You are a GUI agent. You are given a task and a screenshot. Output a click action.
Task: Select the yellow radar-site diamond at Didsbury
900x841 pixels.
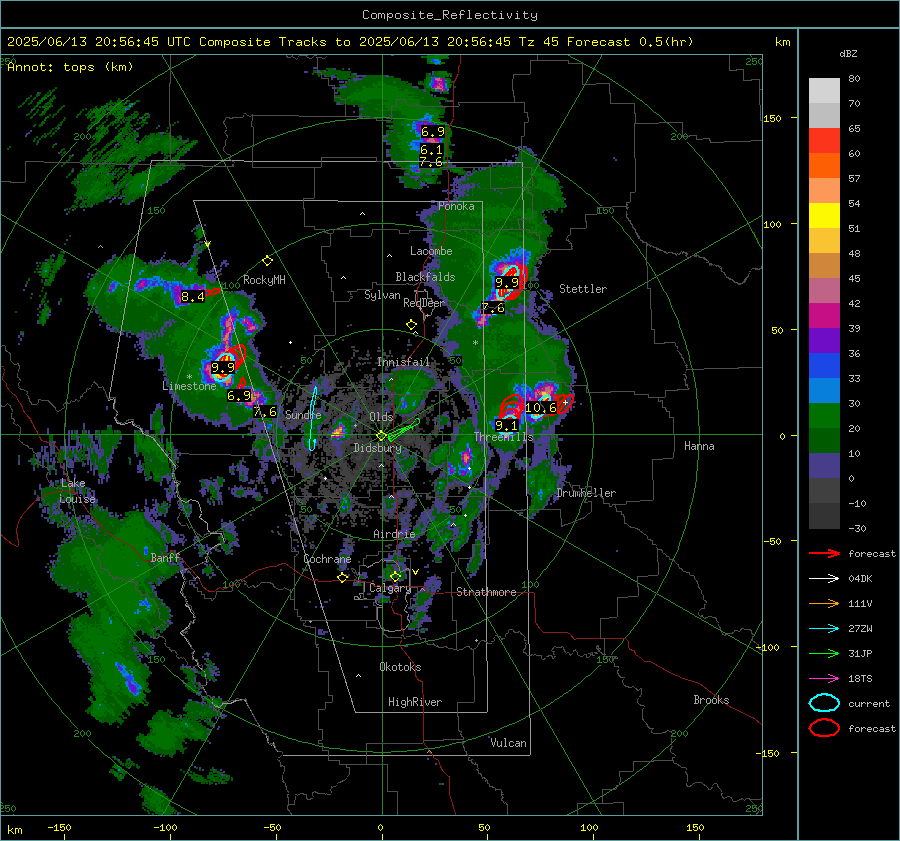point(381,436)
